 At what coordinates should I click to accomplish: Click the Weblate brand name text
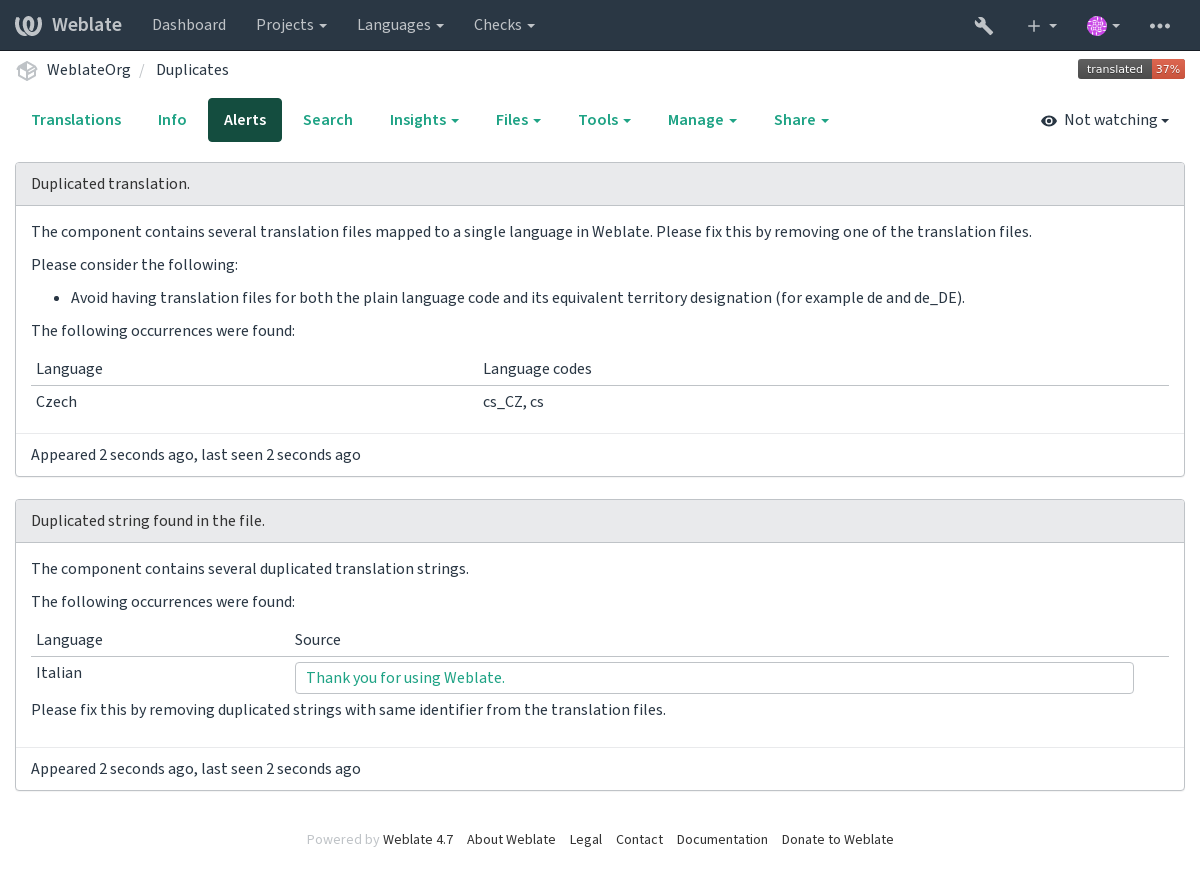[87, 25]
